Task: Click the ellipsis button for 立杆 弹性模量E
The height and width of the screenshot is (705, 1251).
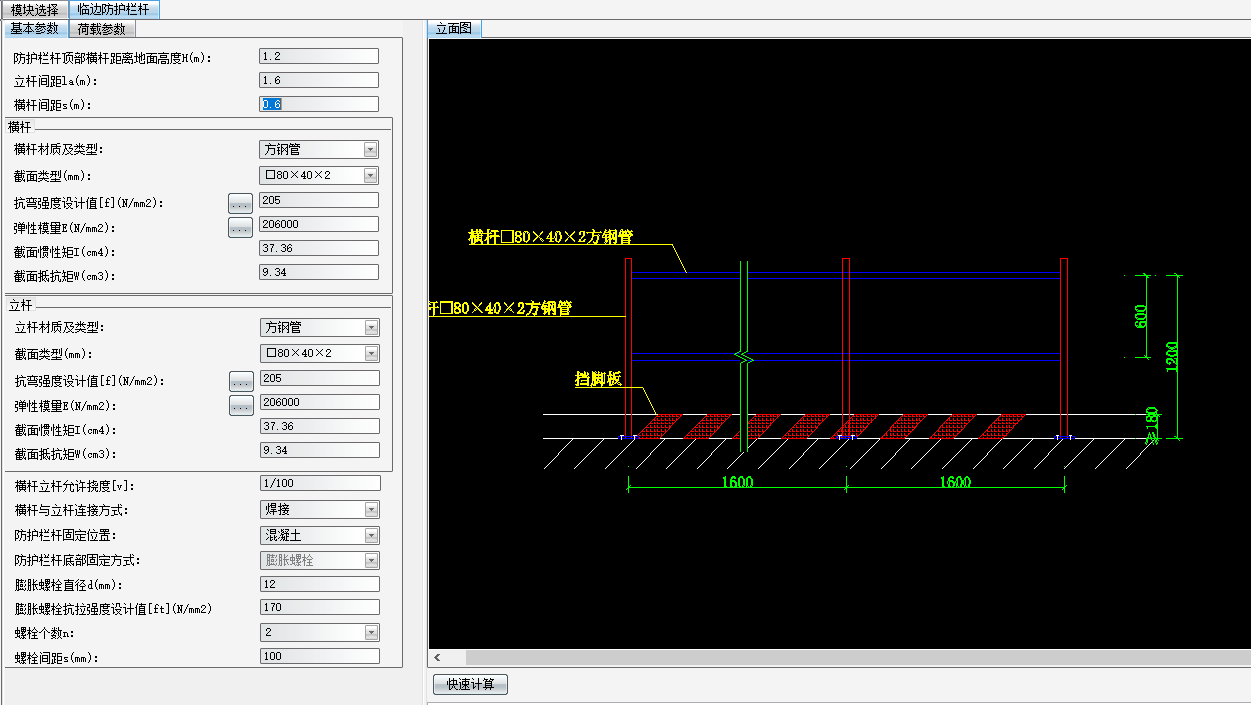Action: pyautogui.click(x=241, y=406)
